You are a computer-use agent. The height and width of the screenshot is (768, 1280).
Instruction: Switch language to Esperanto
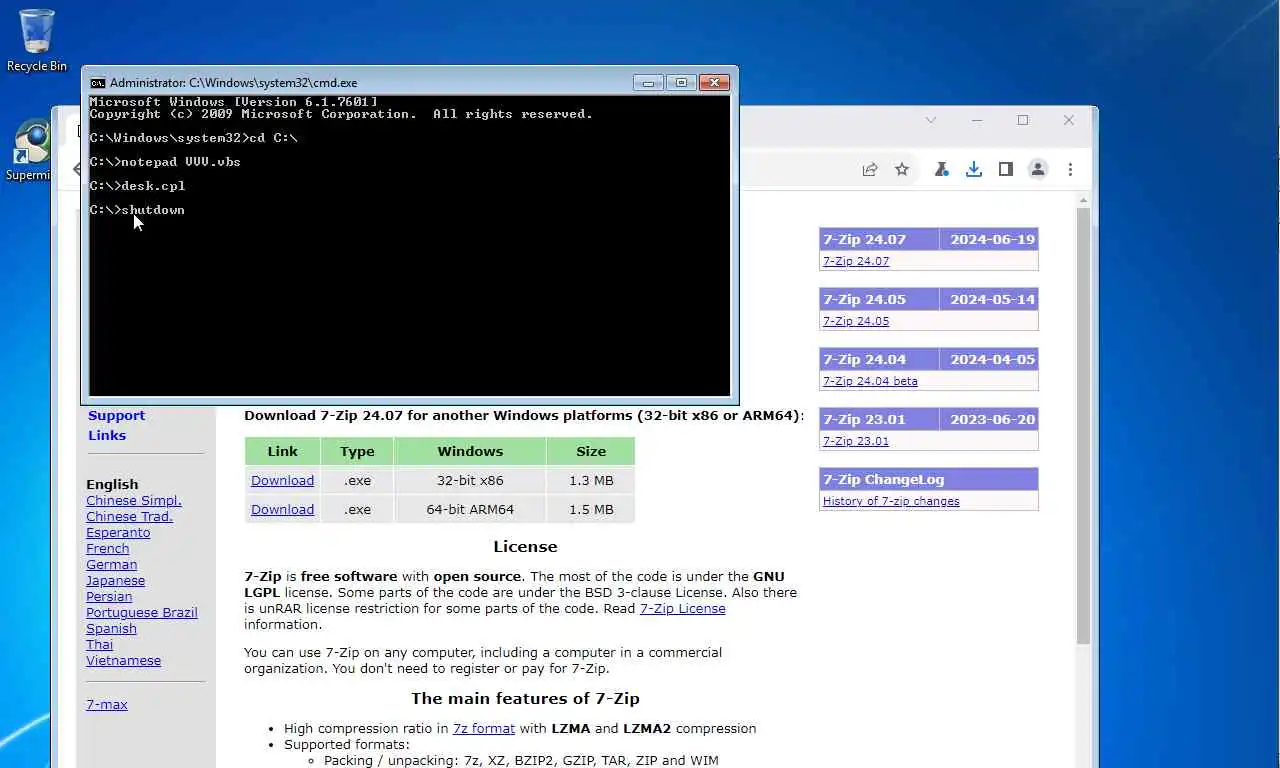(118, 532)
